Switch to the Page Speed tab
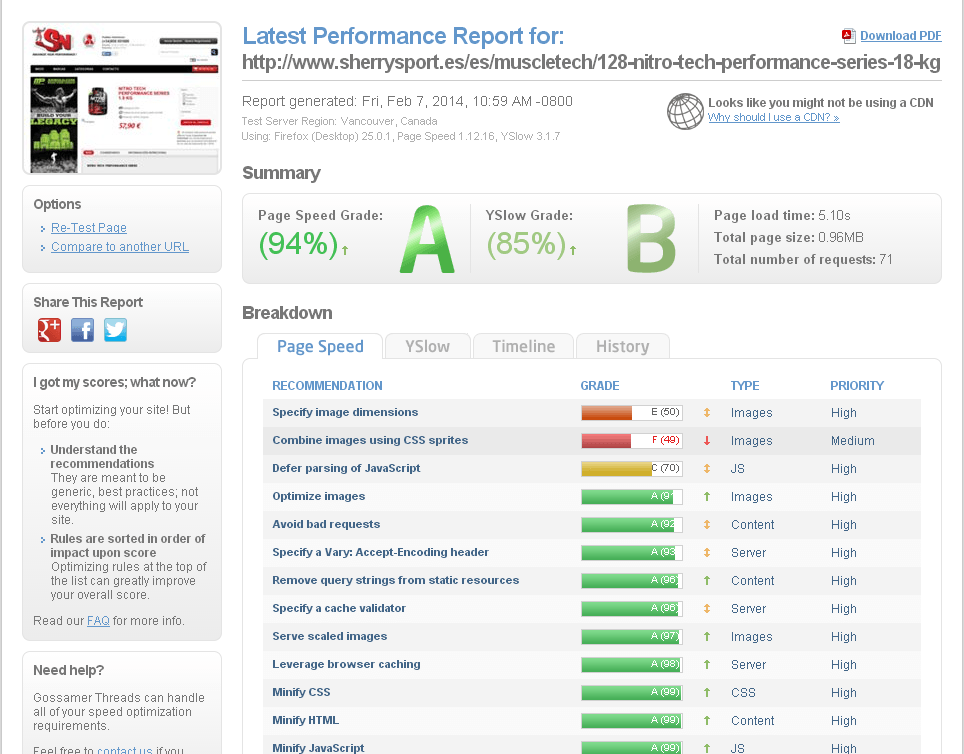The image size is (964, 754). pyautogui.click(x=320, y=346)
